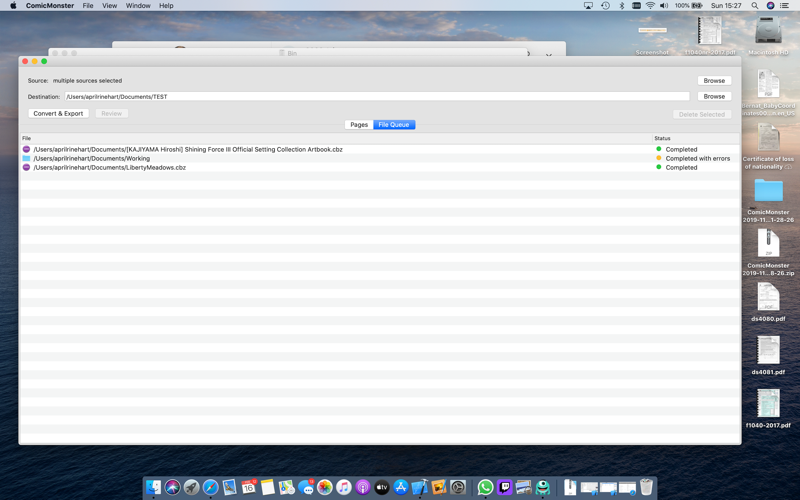The image size is (800, 500).
Task: Open WhatsApp from the Dock
Action: point(485,487)
